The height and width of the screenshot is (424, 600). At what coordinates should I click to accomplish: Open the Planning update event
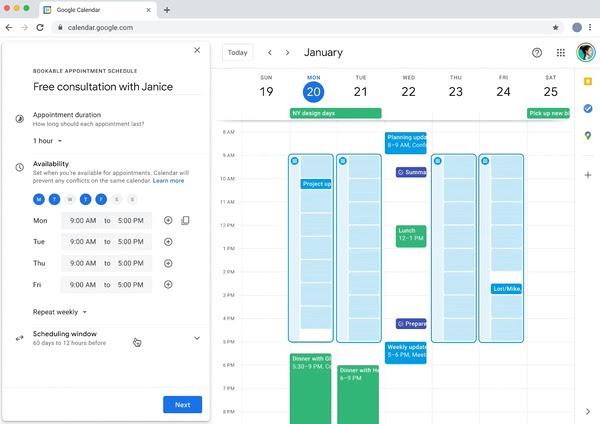pyautogui.click(x=406, y=143)
